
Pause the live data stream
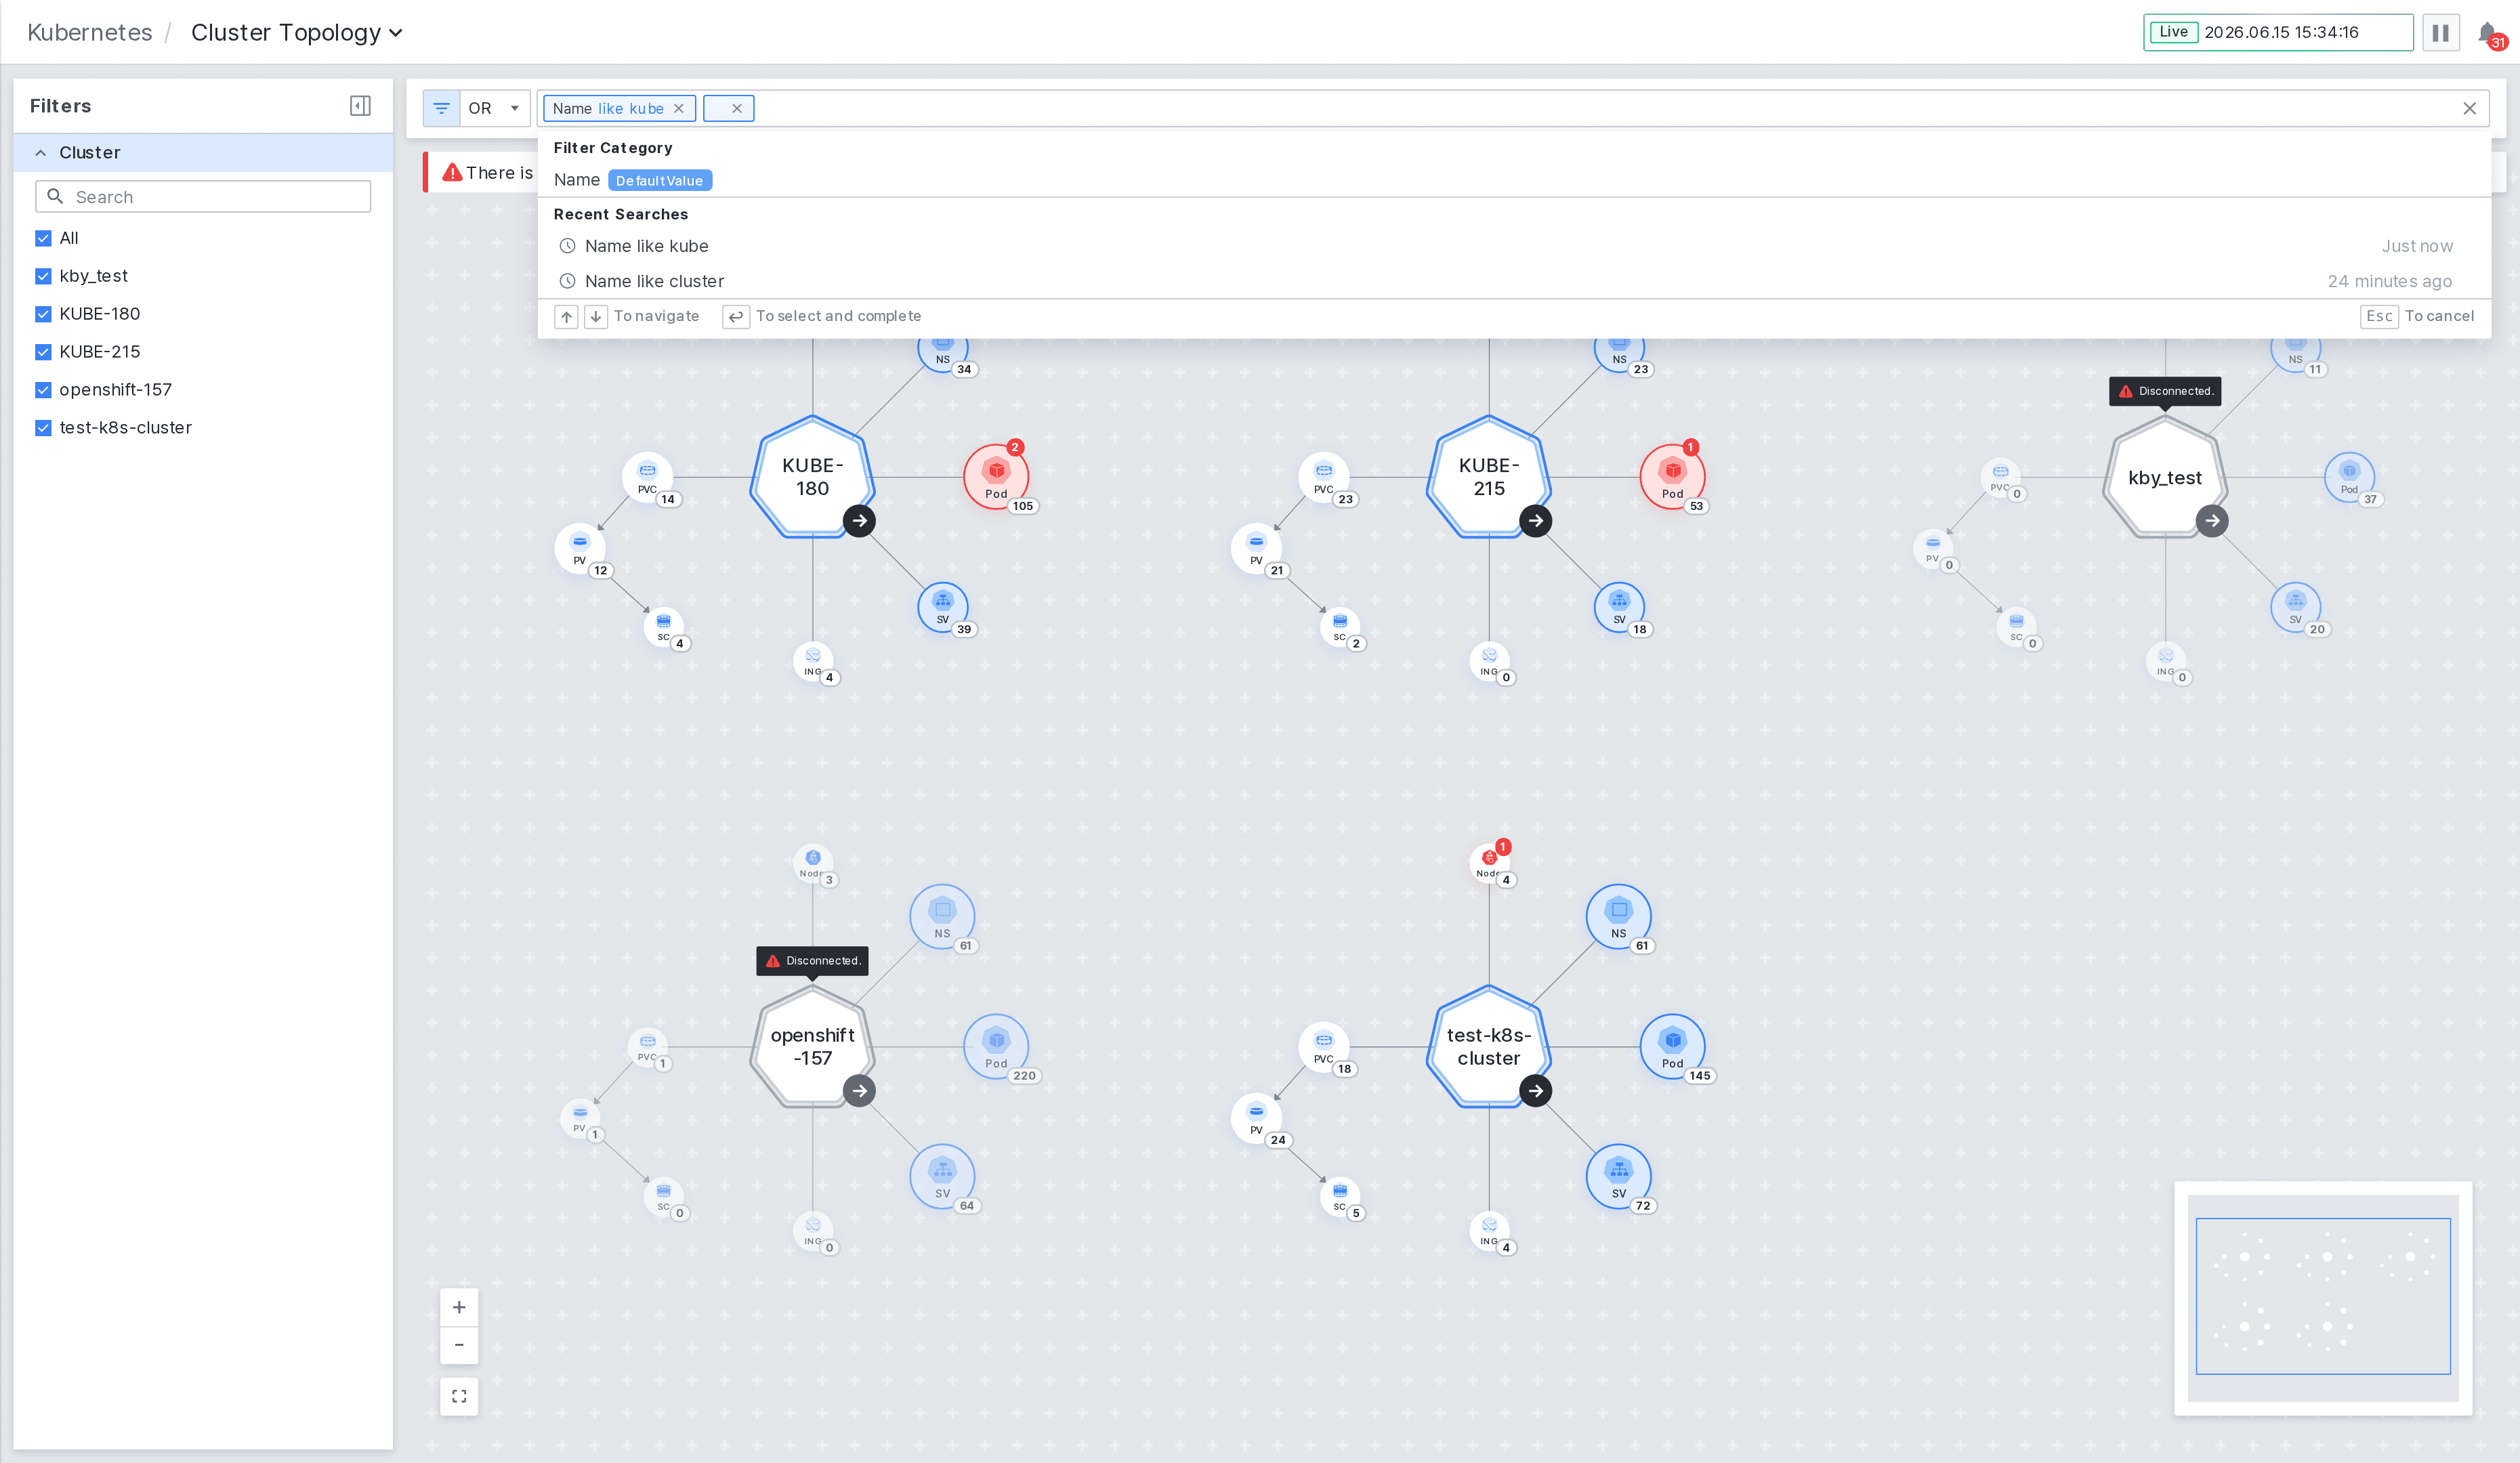tap(2440, 32)
